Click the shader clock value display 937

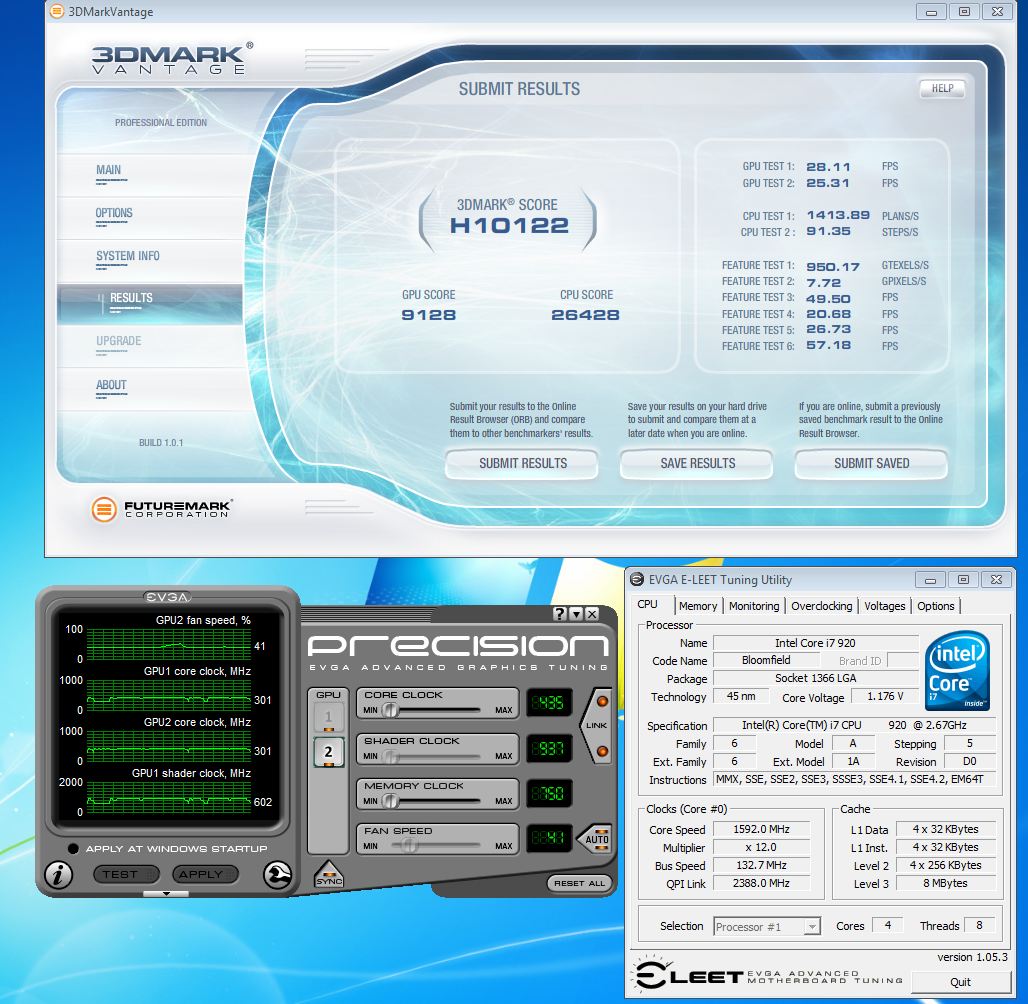click(549, 748)
